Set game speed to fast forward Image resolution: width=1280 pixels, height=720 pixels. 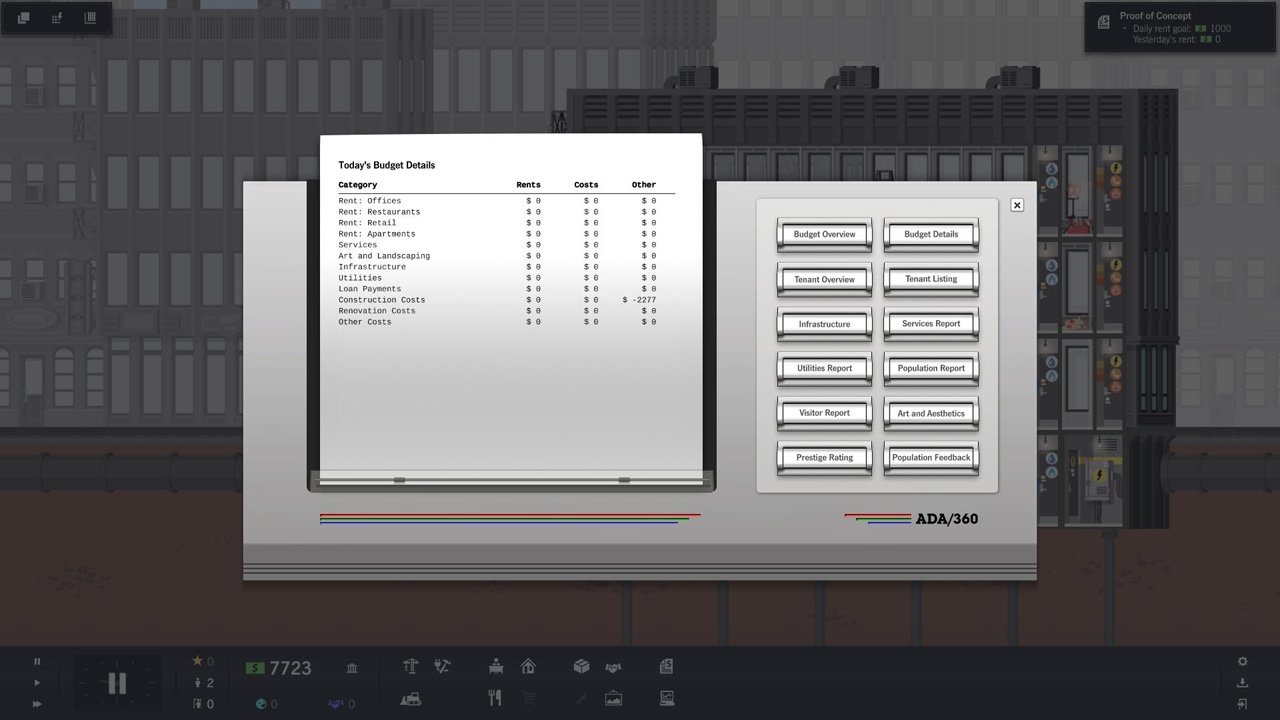[37, 704]
